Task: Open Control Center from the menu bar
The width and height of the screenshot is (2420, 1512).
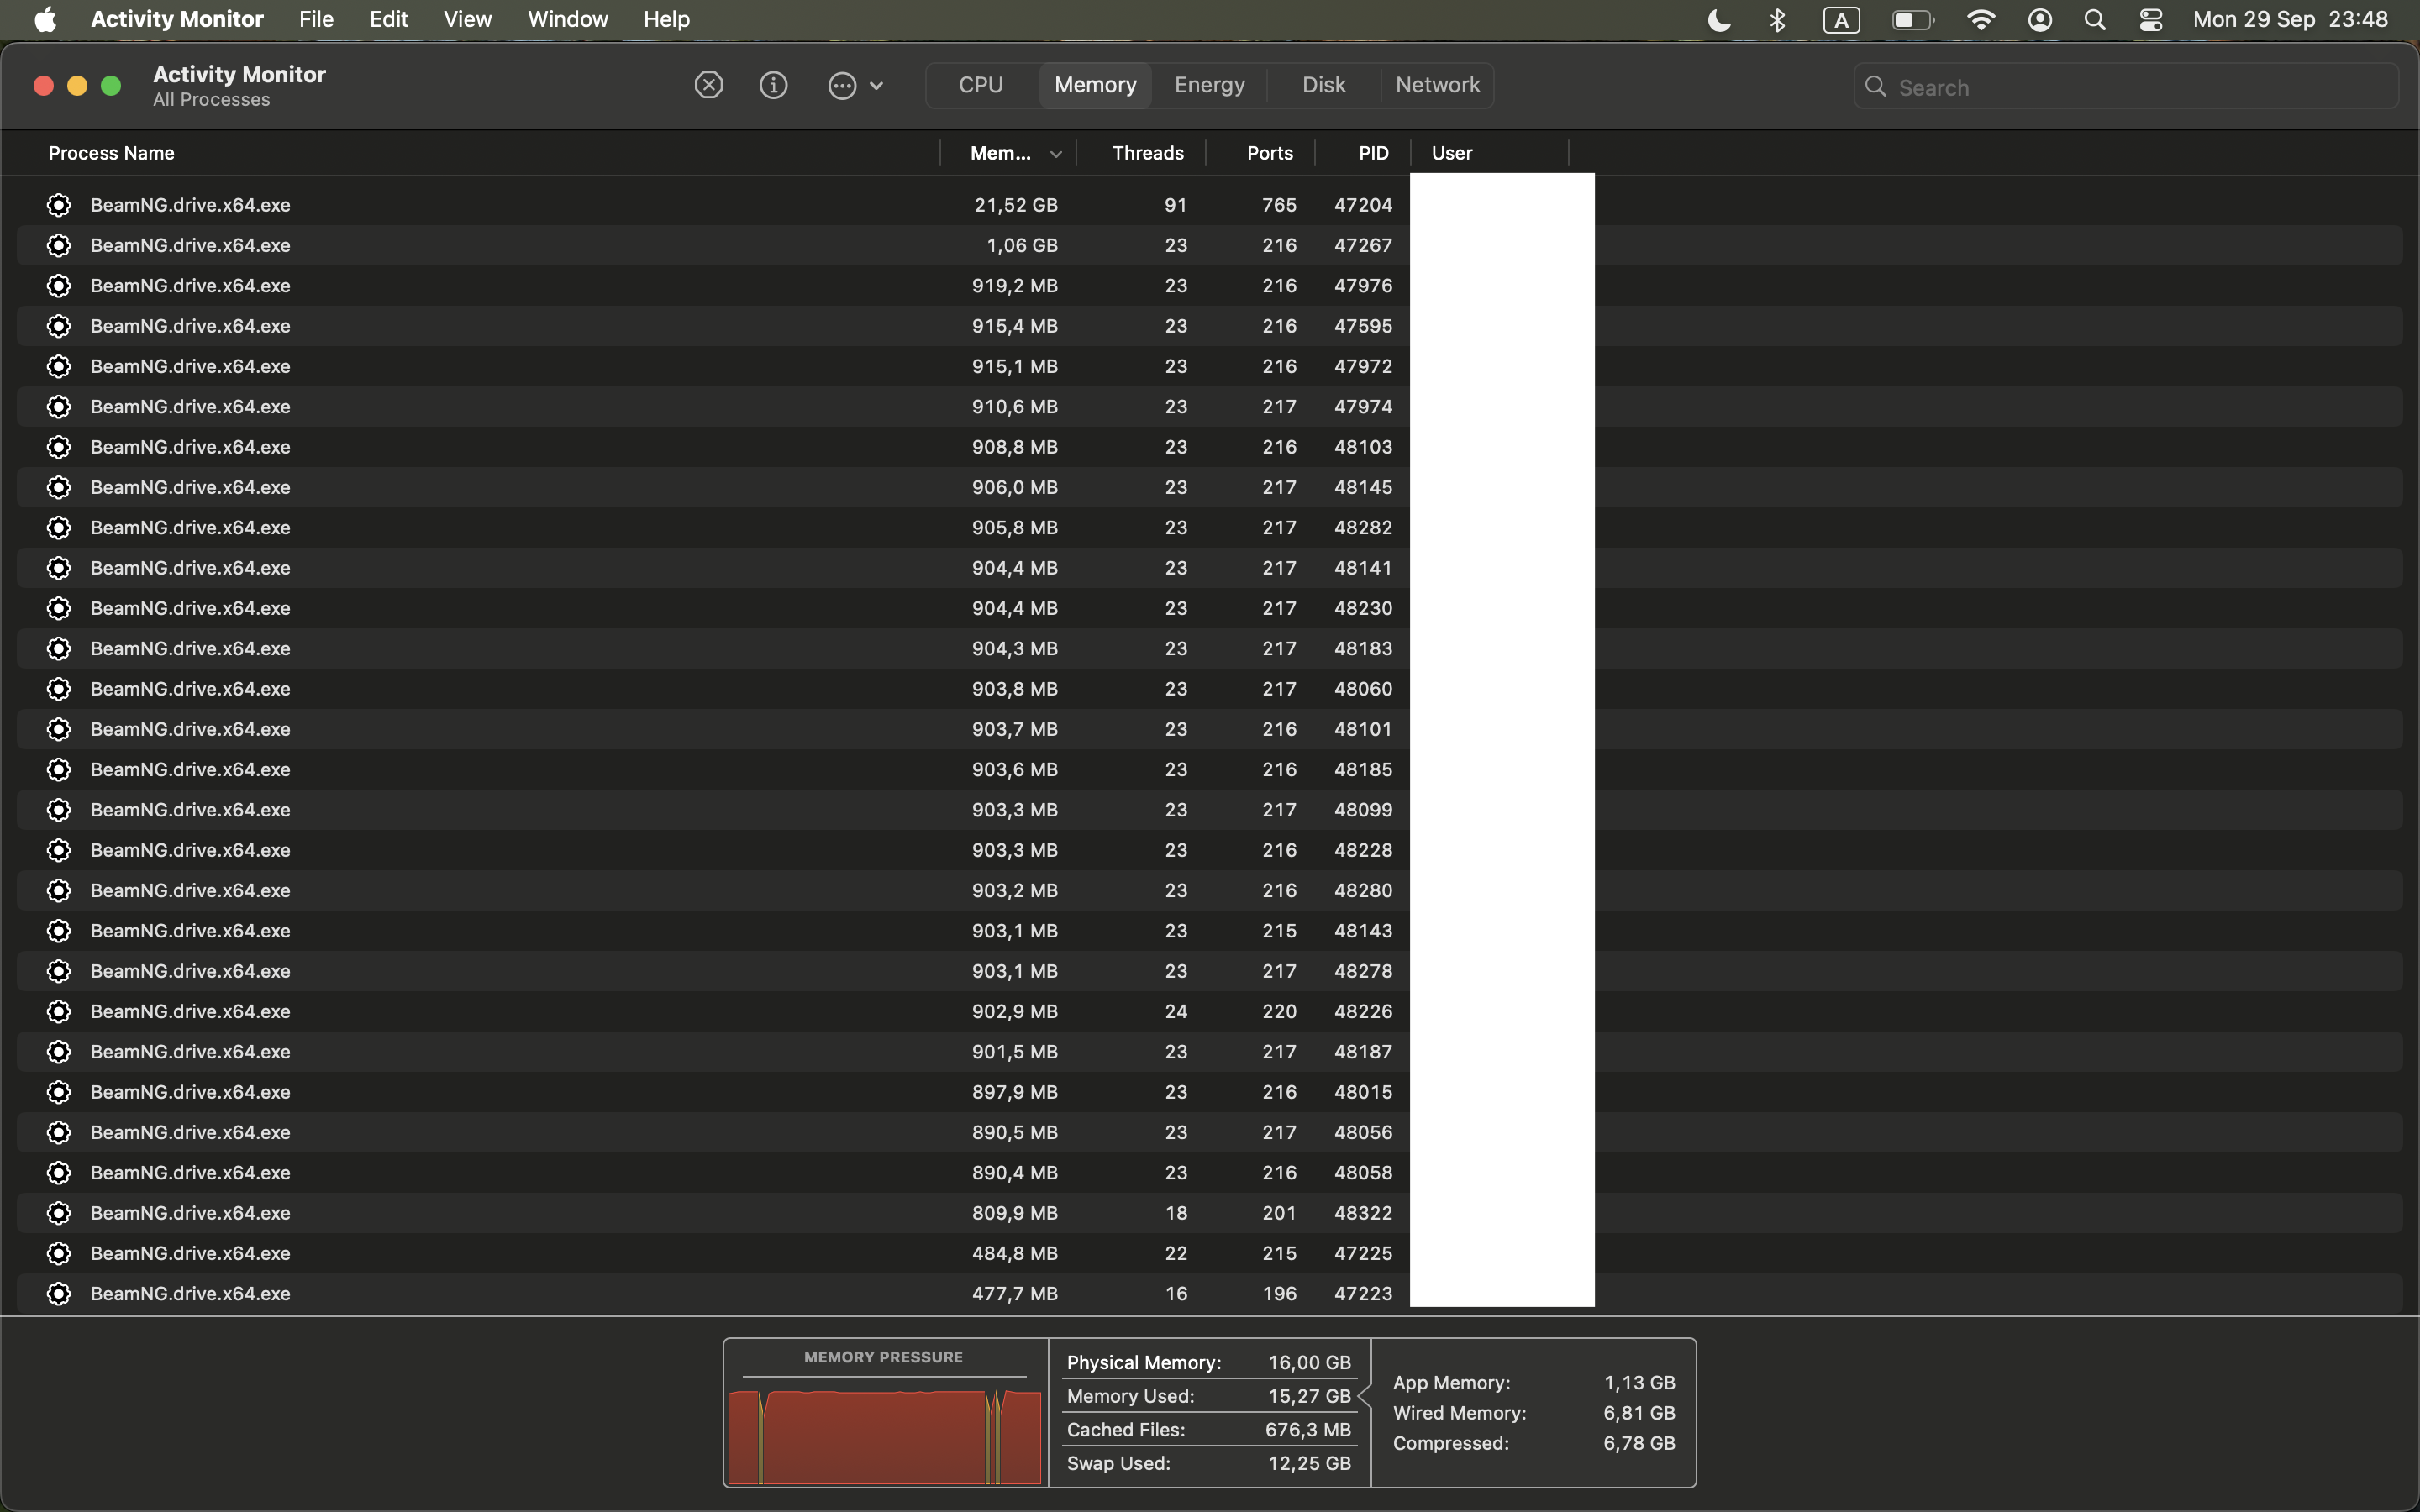Action: point(2151,20)
